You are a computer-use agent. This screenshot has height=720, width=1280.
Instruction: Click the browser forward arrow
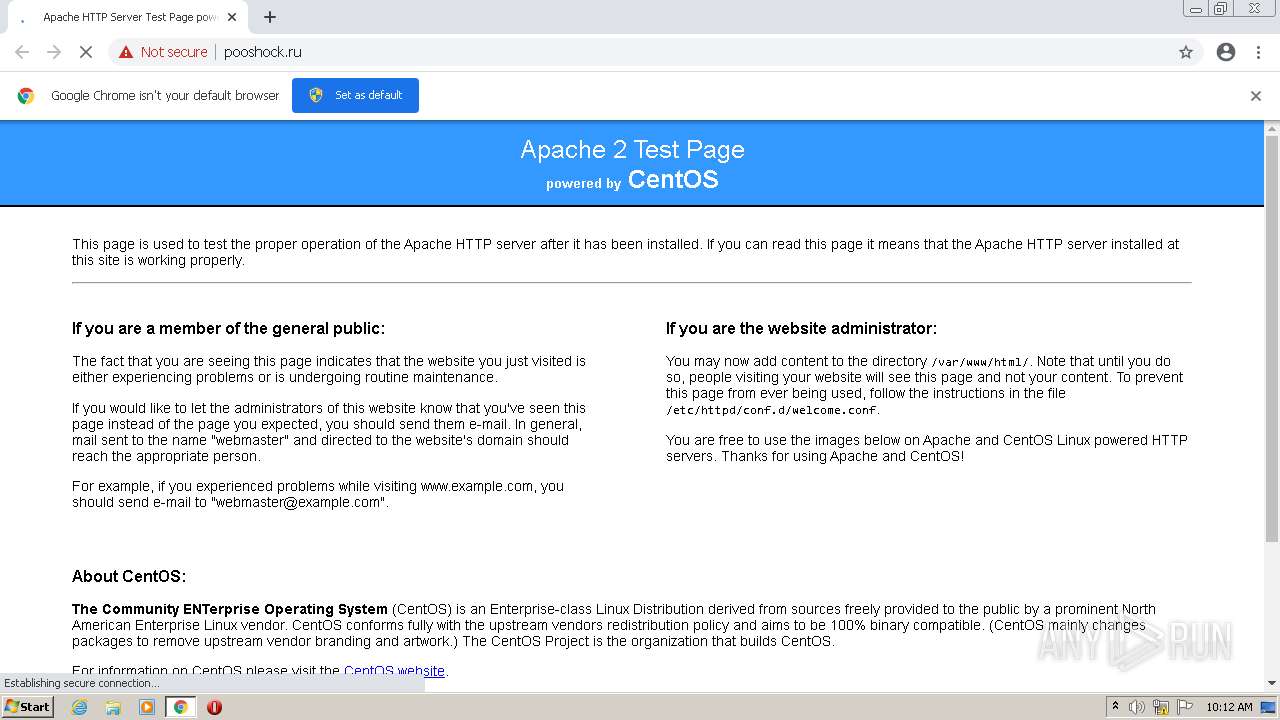pos(54,52)
